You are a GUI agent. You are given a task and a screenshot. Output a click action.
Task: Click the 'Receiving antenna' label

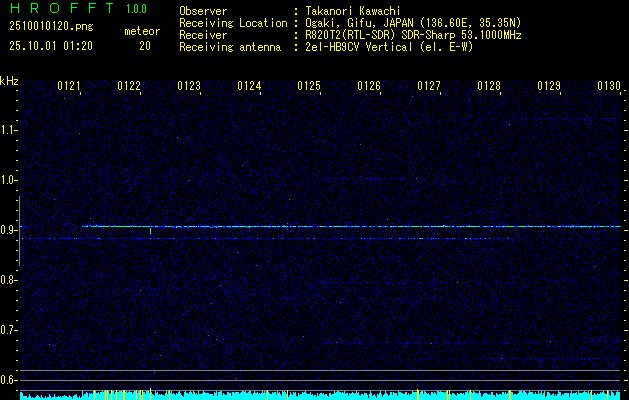coord(230,47)
